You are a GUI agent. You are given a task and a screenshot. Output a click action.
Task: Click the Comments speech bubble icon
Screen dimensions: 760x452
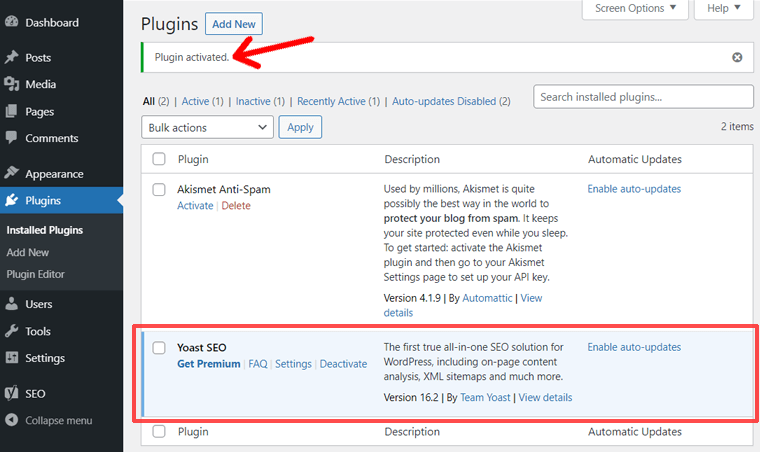(12, 138)
